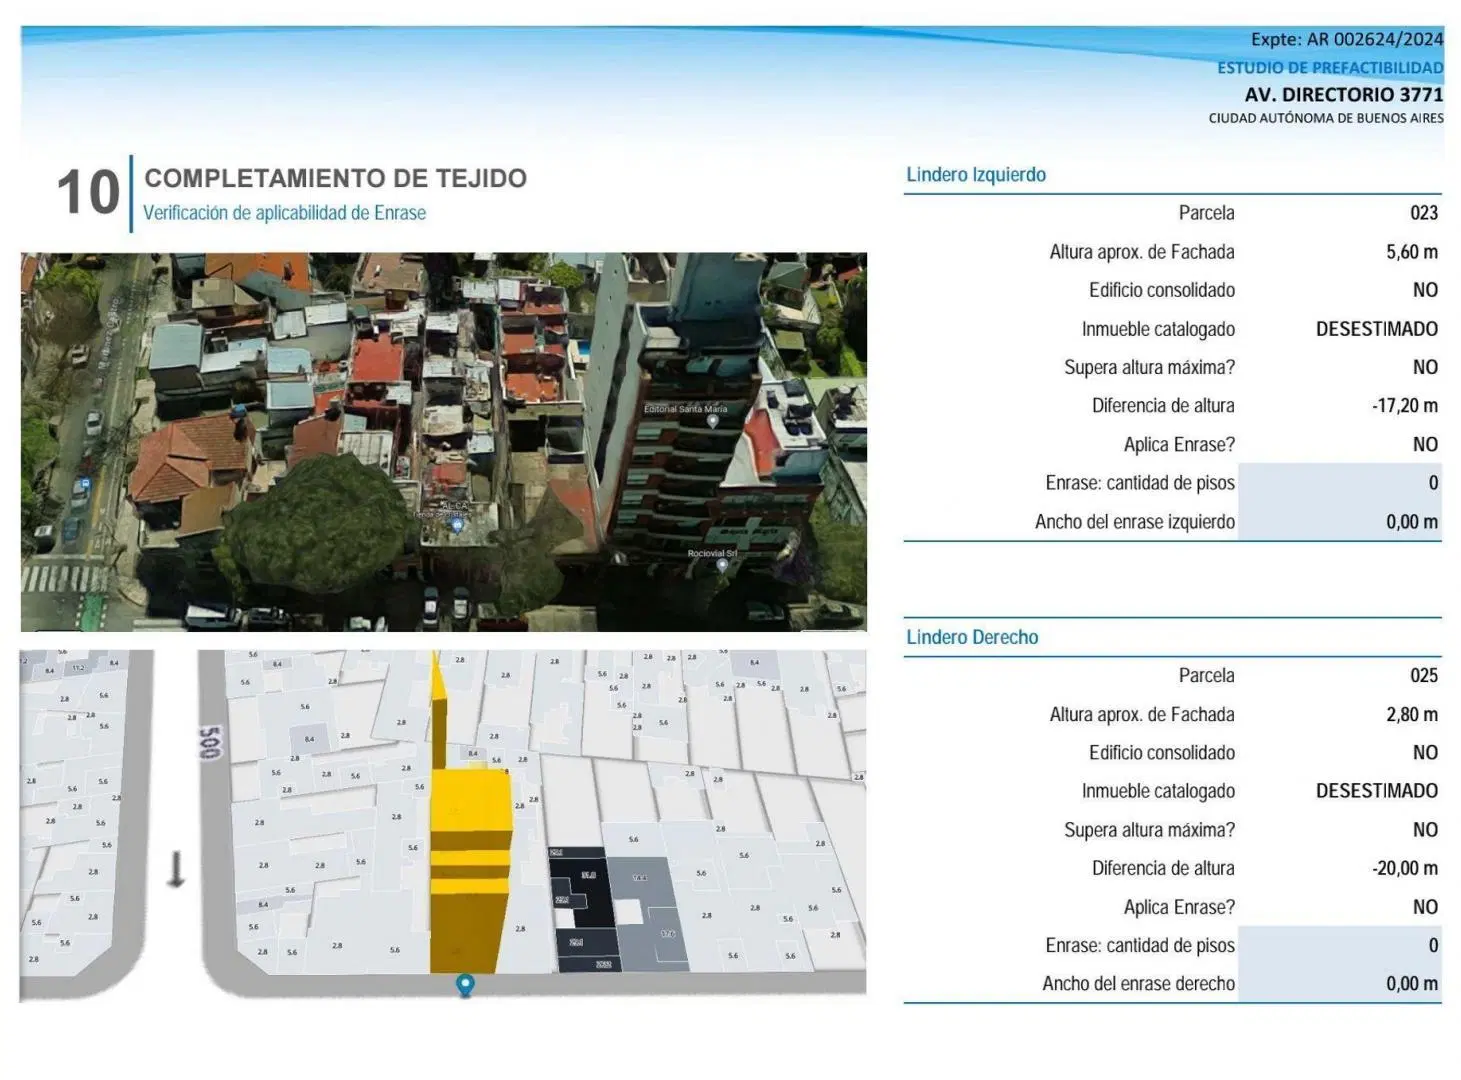Click the down arrow on the street map

[176, 869]
